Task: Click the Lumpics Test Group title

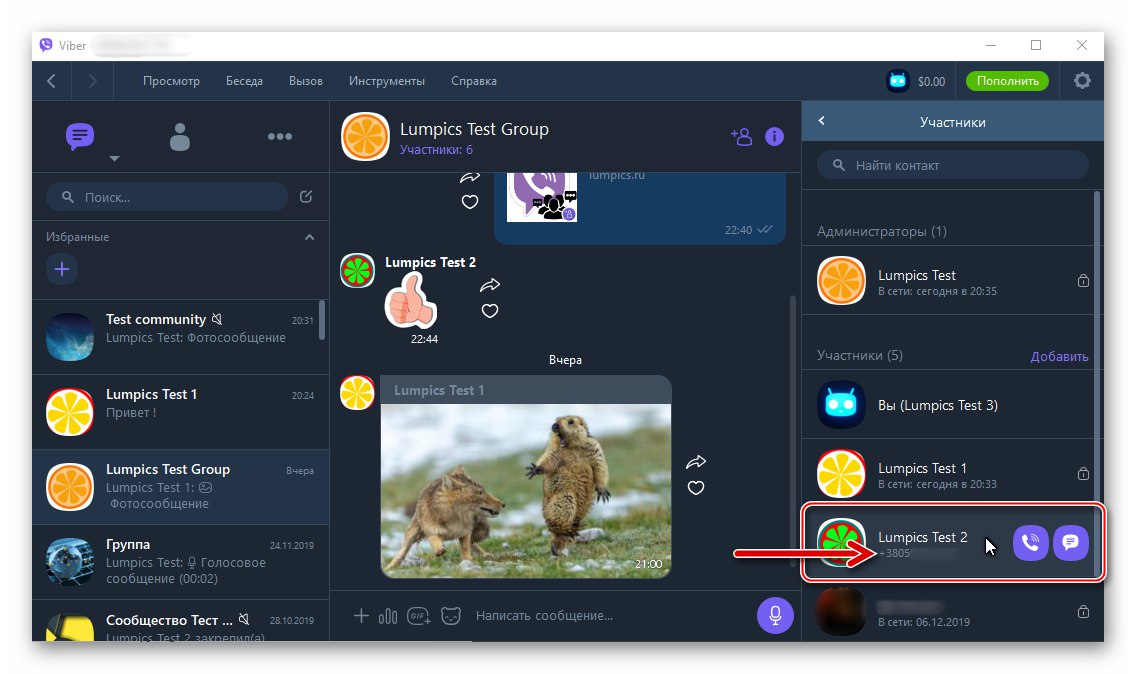Action: [x=475, y=129]
